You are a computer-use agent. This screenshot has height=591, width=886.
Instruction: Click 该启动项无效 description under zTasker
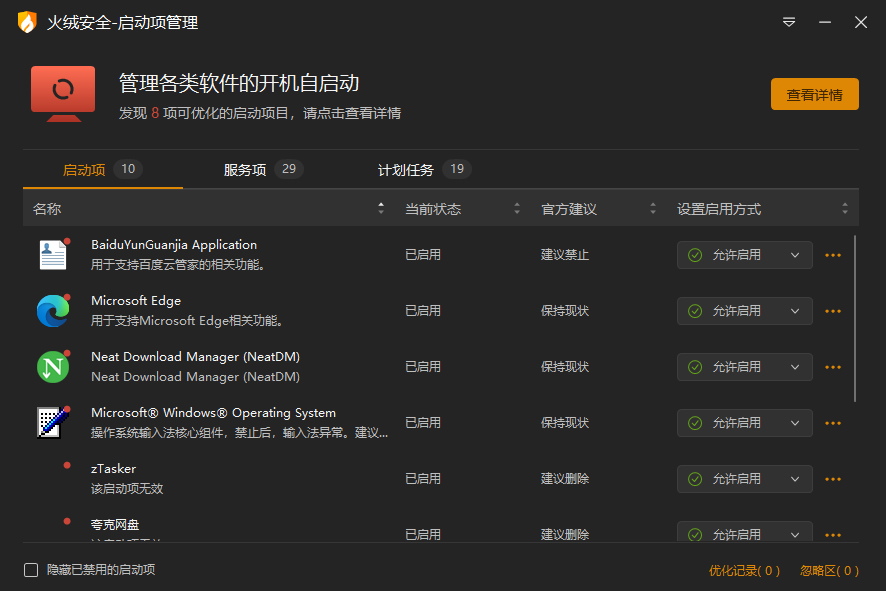click(x=127, y=488)
